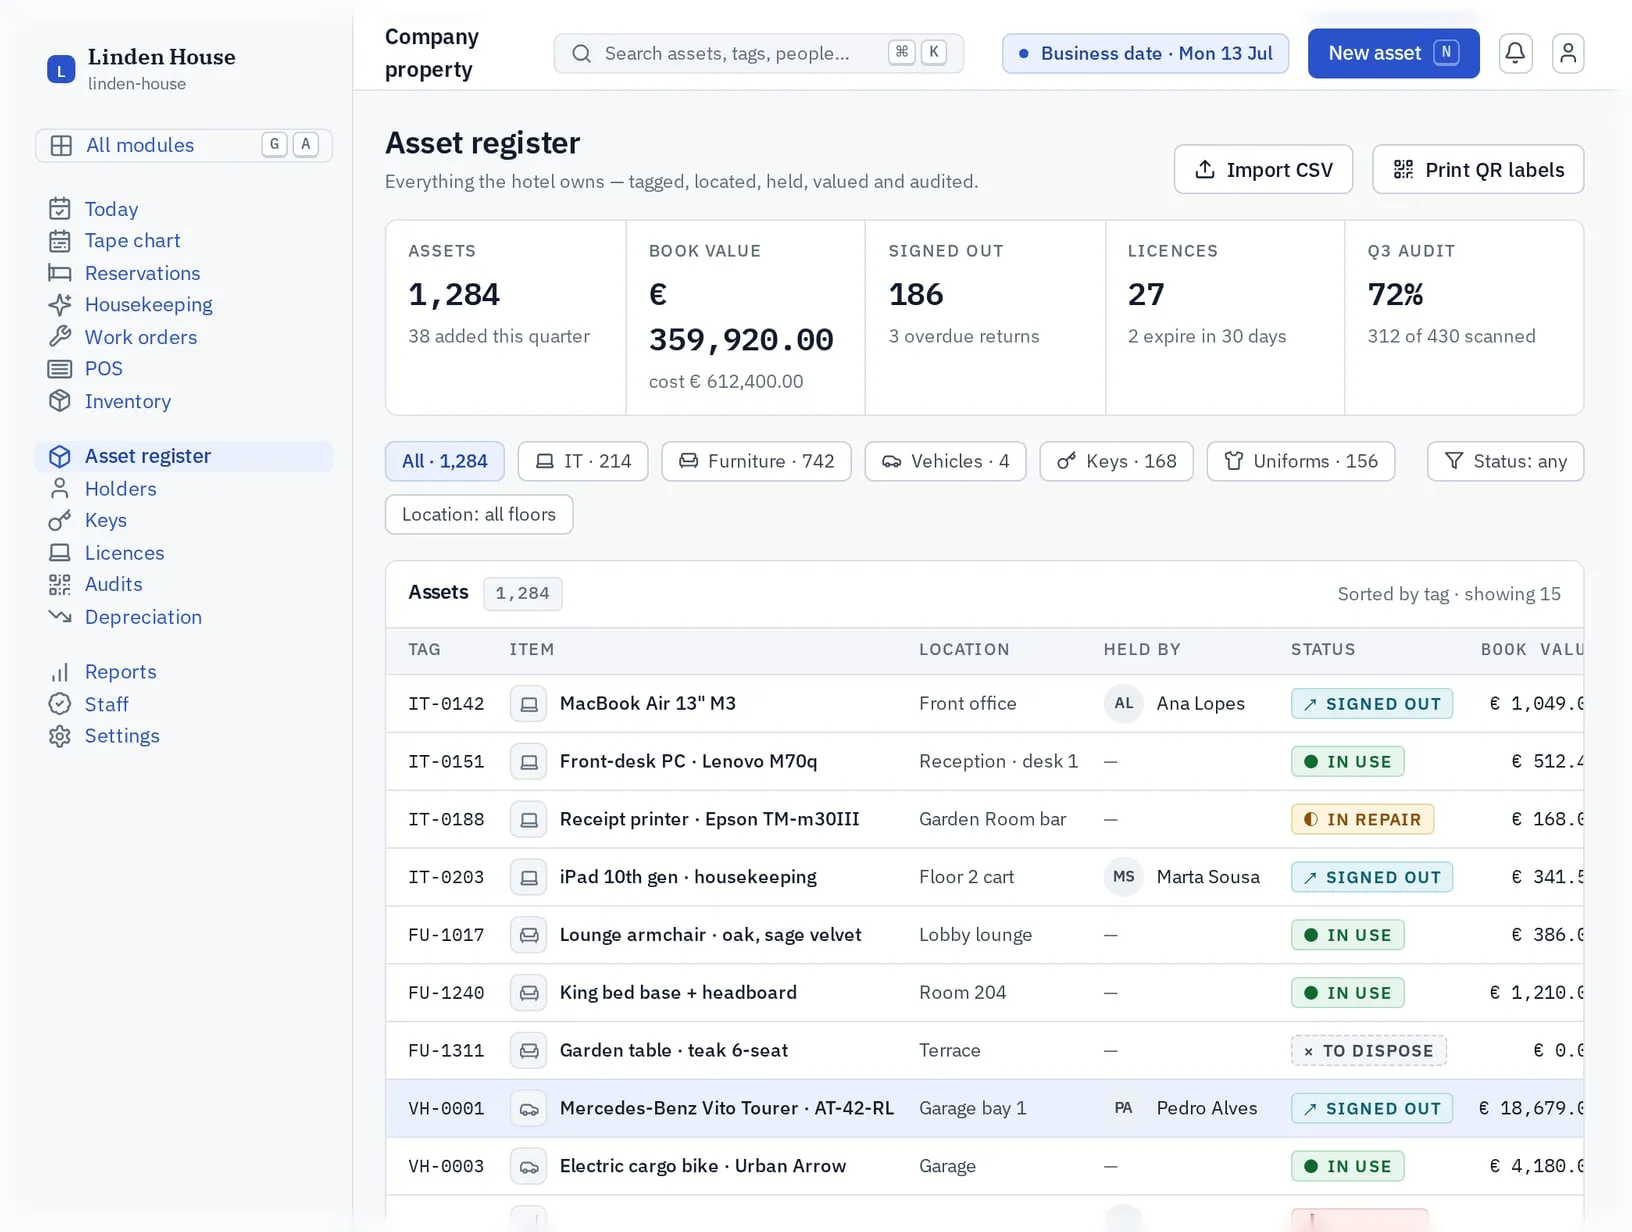The image size is (1632, 1232).
Task: Open Tape chart in sidebar
Action: (x=184, y=241)
